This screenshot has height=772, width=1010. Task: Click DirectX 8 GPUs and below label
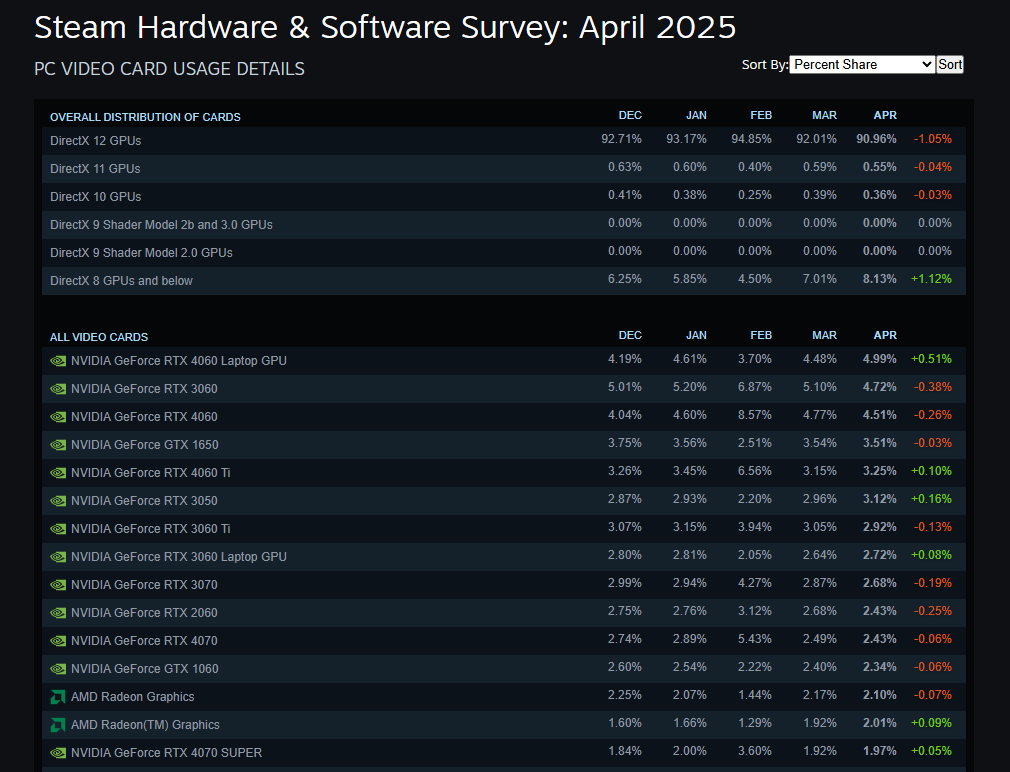[x=121, y=281]
